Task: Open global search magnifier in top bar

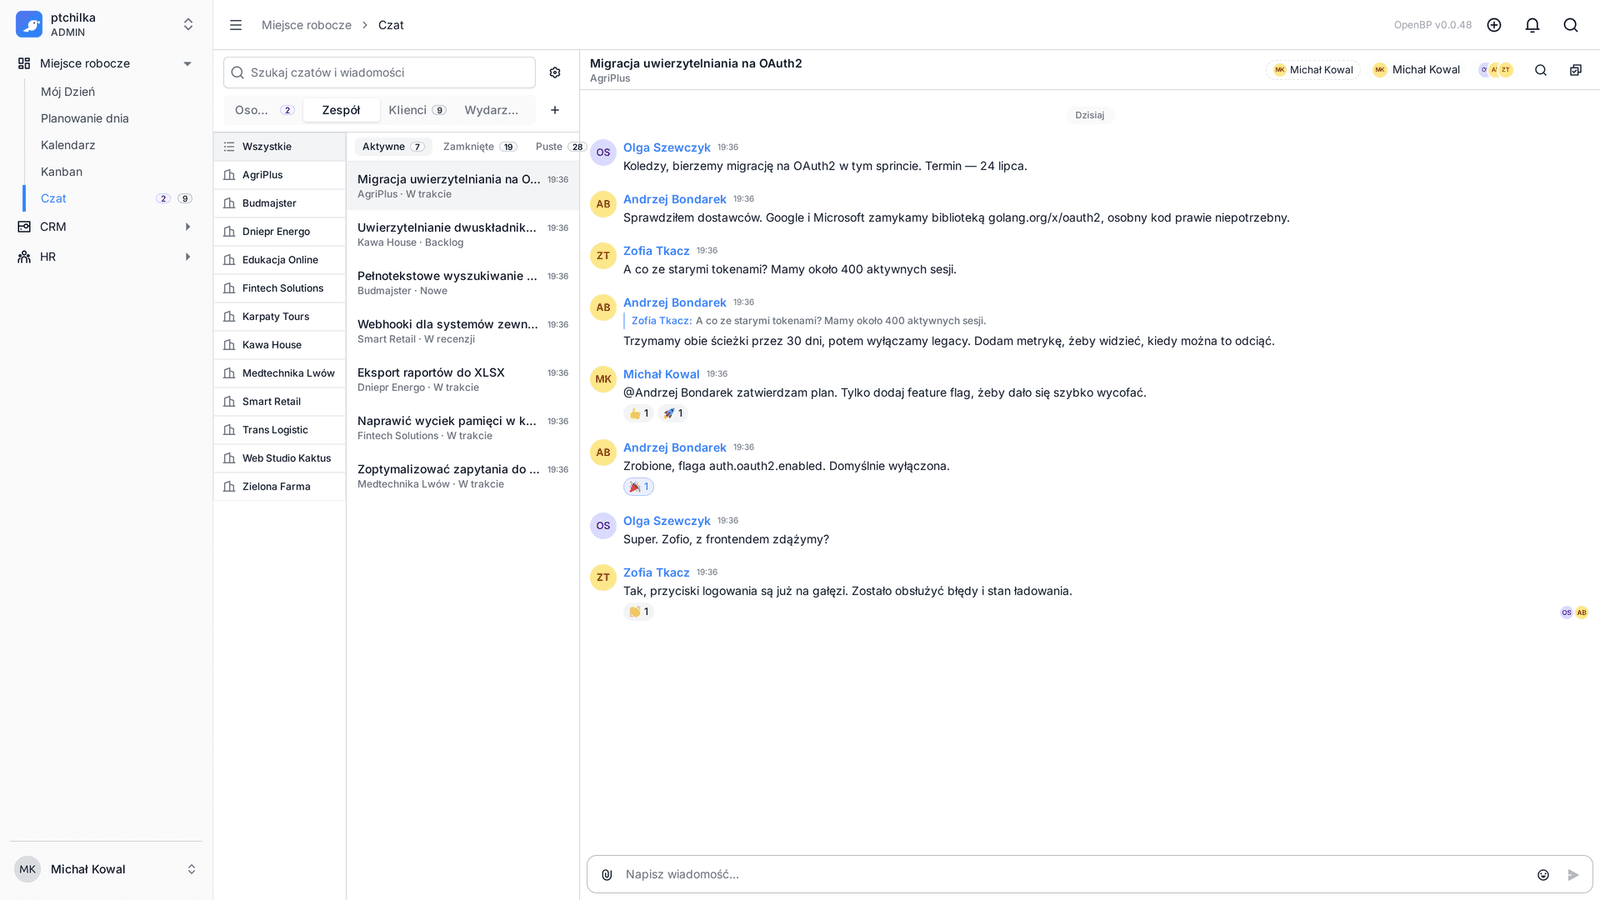Action: pos(1571,25)
